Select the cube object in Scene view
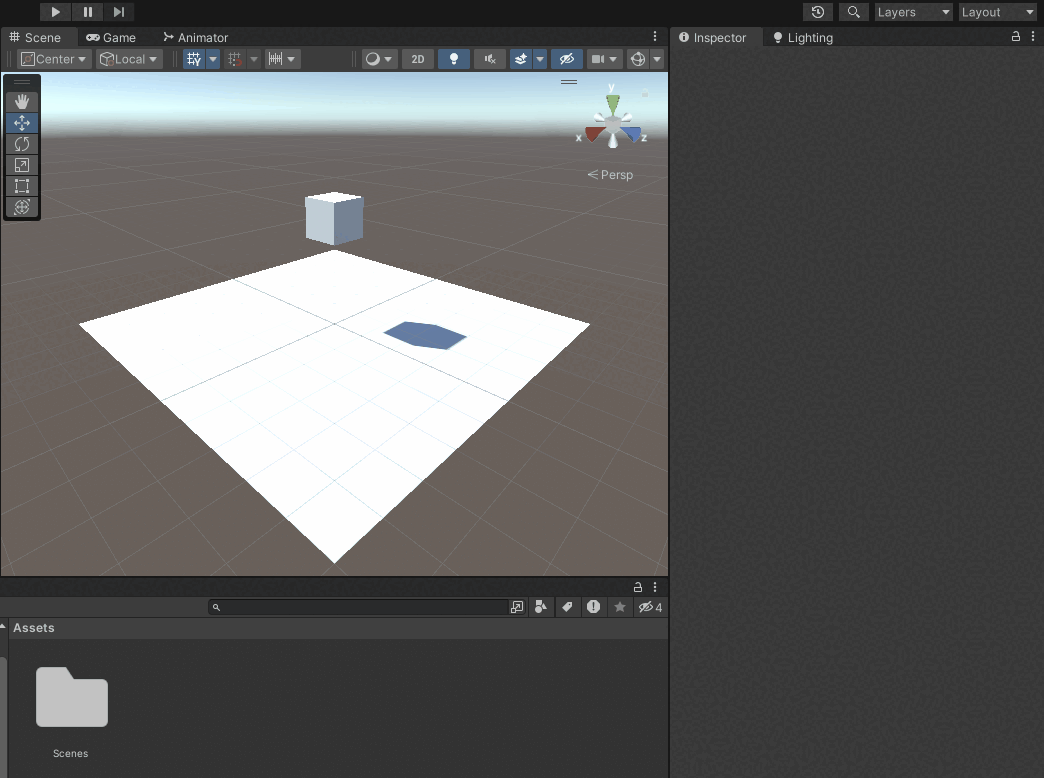Screen dimensions: 1044x778 [334, 218]
